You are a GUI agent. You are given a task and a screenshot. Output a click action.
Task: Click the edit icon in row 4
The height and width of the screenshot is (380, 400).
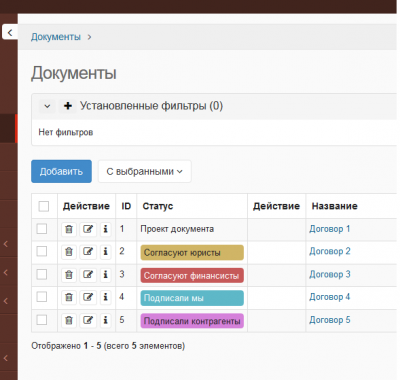[x=88, y=297]
